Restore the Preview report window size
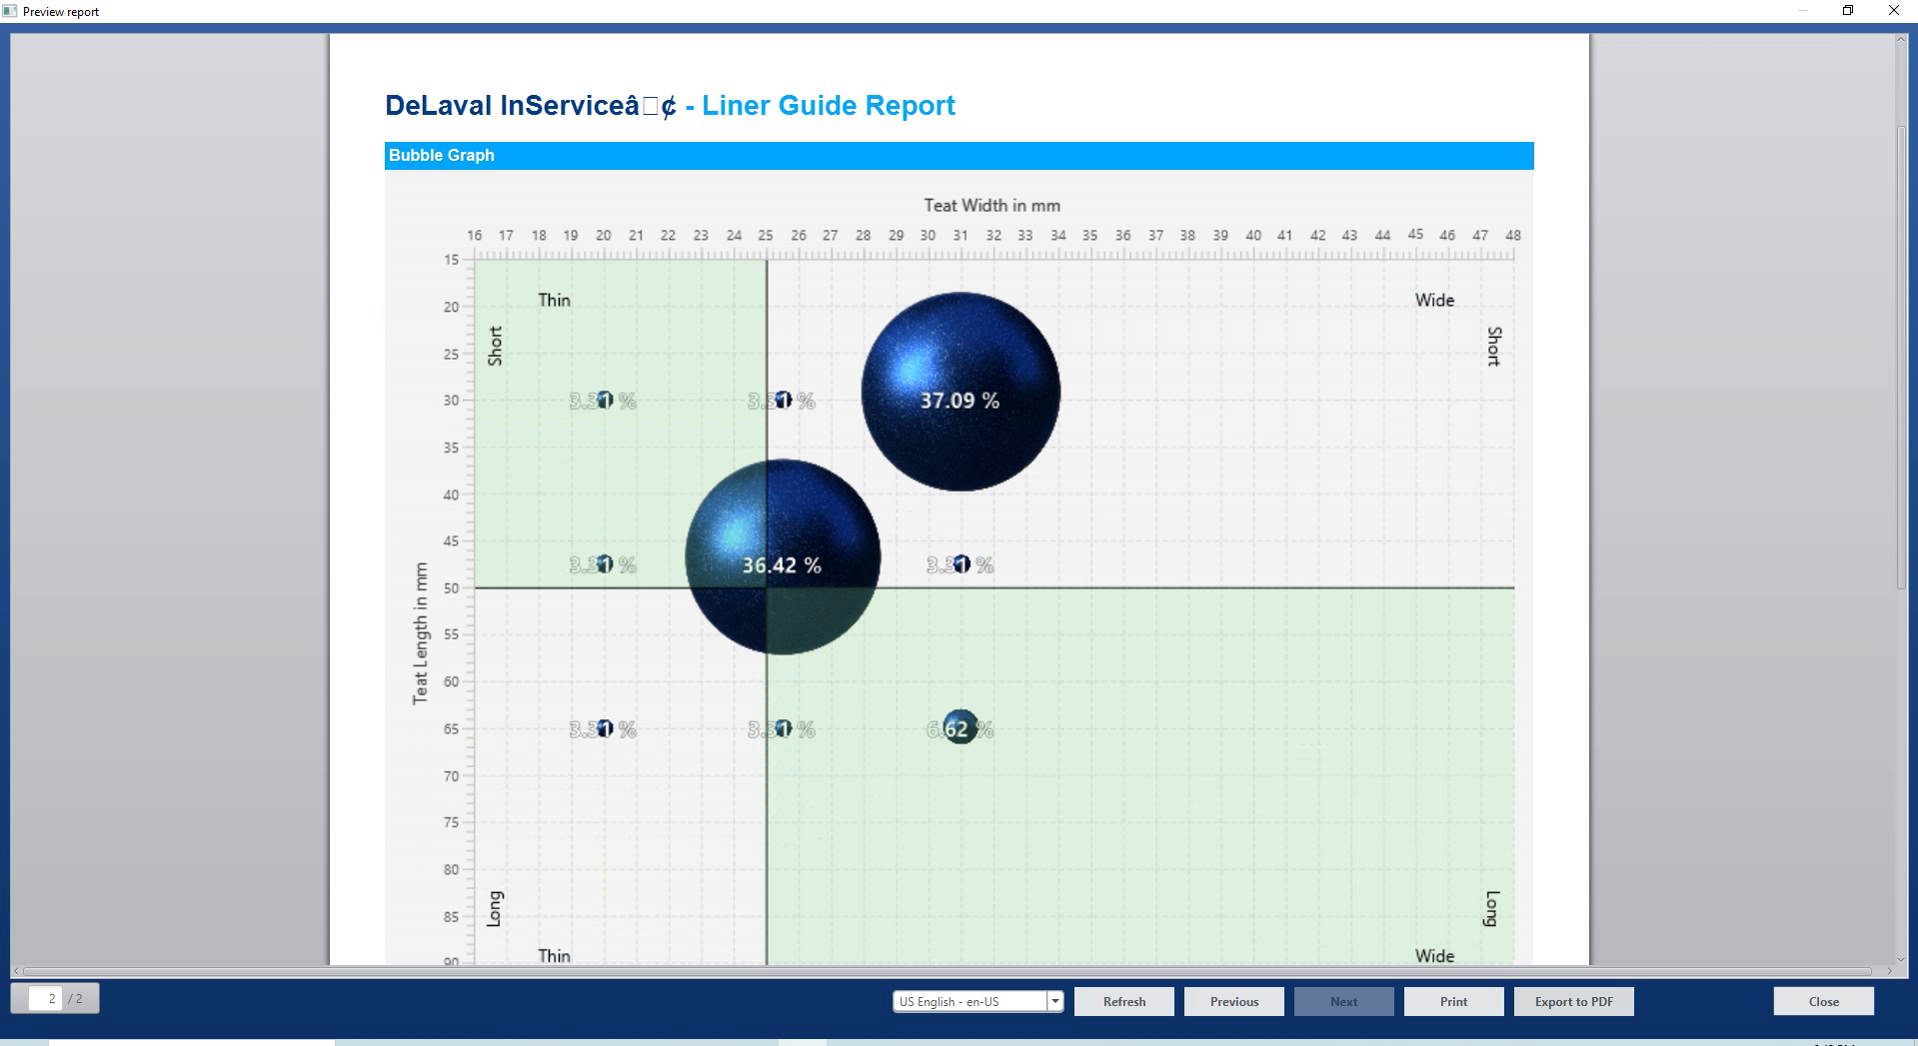 (x=1848, y=11)
